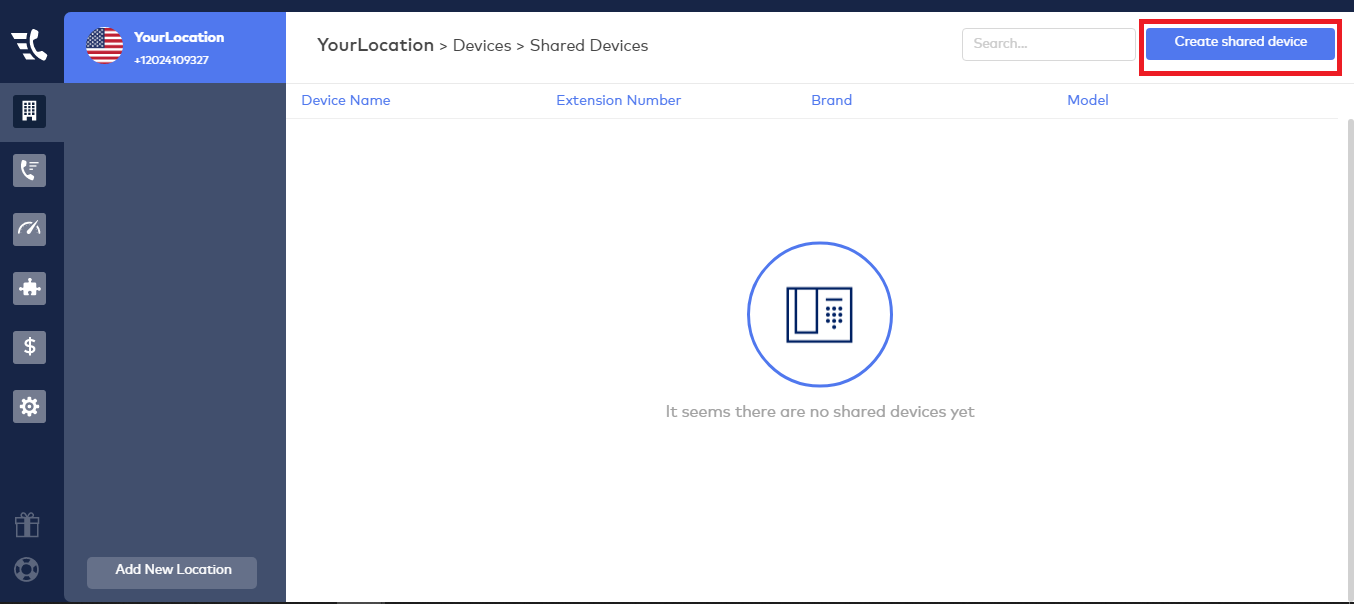Open the integrations puzzle piece icon

pos(30,288)
